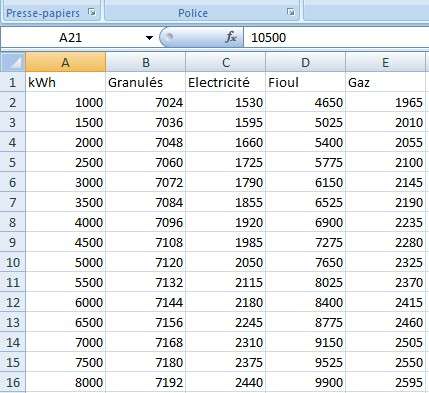Image resolution: width=429 pixels, height=393 pixels.
Task: Select cell containing 9900
Action: (x=305, y=382)
